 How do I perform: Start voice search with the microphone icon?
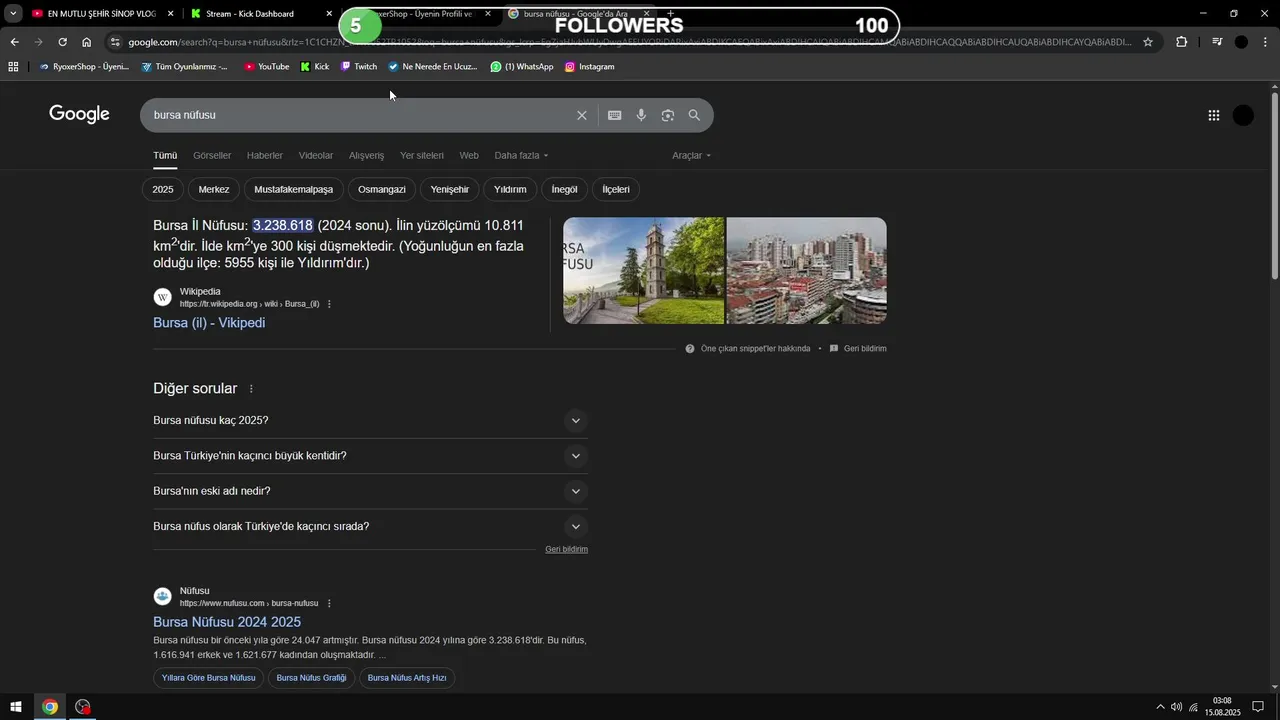(641, 115)
